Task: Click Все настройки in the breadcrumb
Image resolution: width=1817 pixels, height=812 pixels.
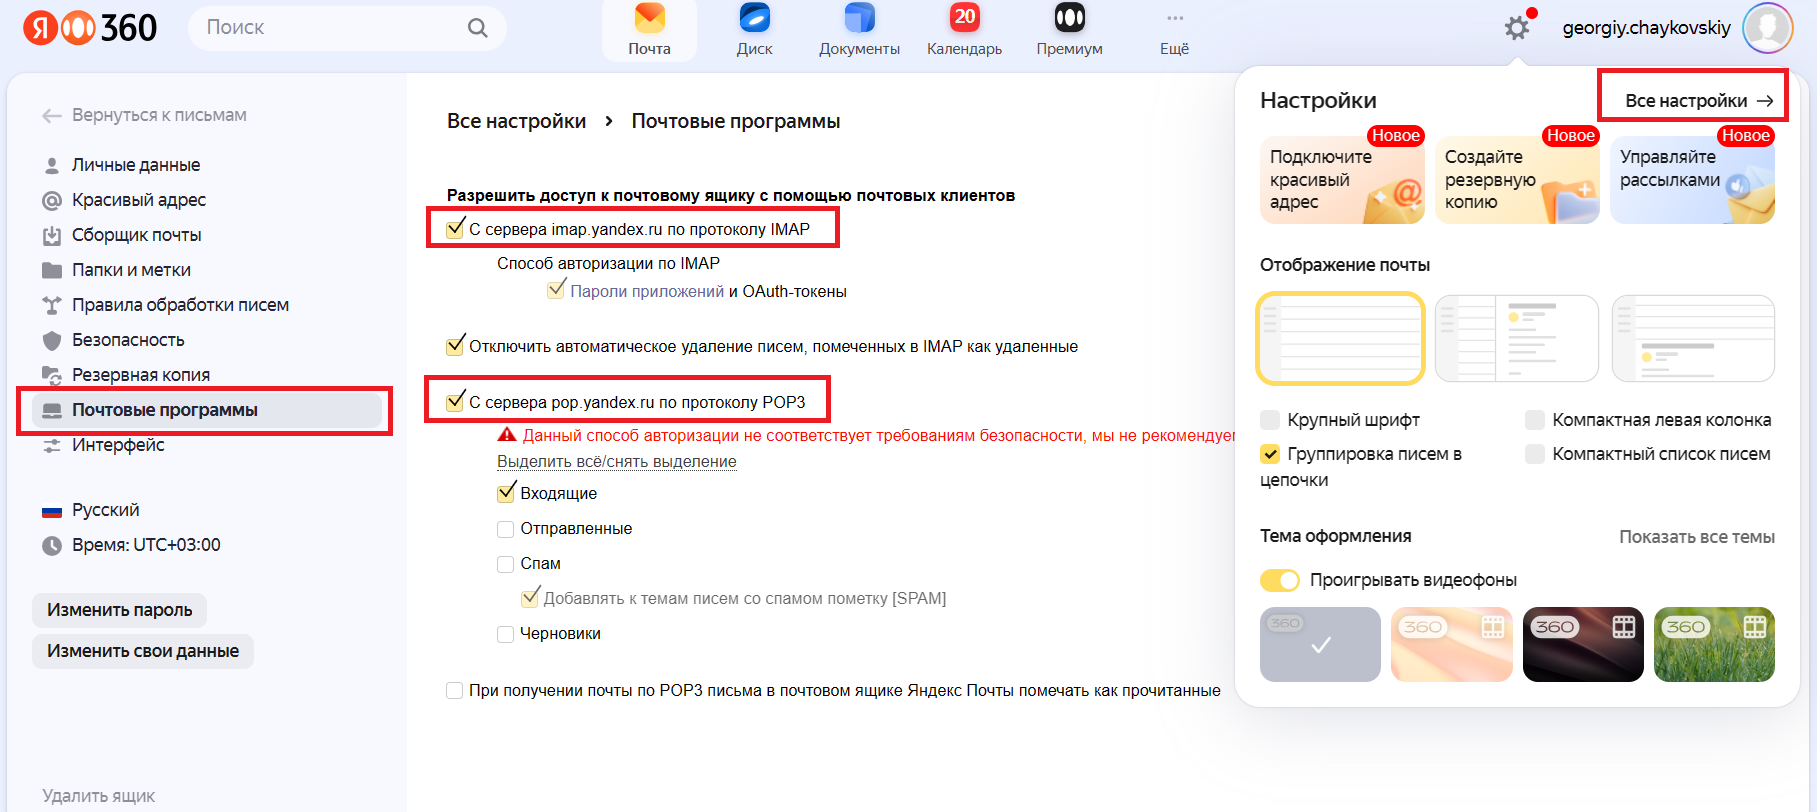Action: (516, 121)
